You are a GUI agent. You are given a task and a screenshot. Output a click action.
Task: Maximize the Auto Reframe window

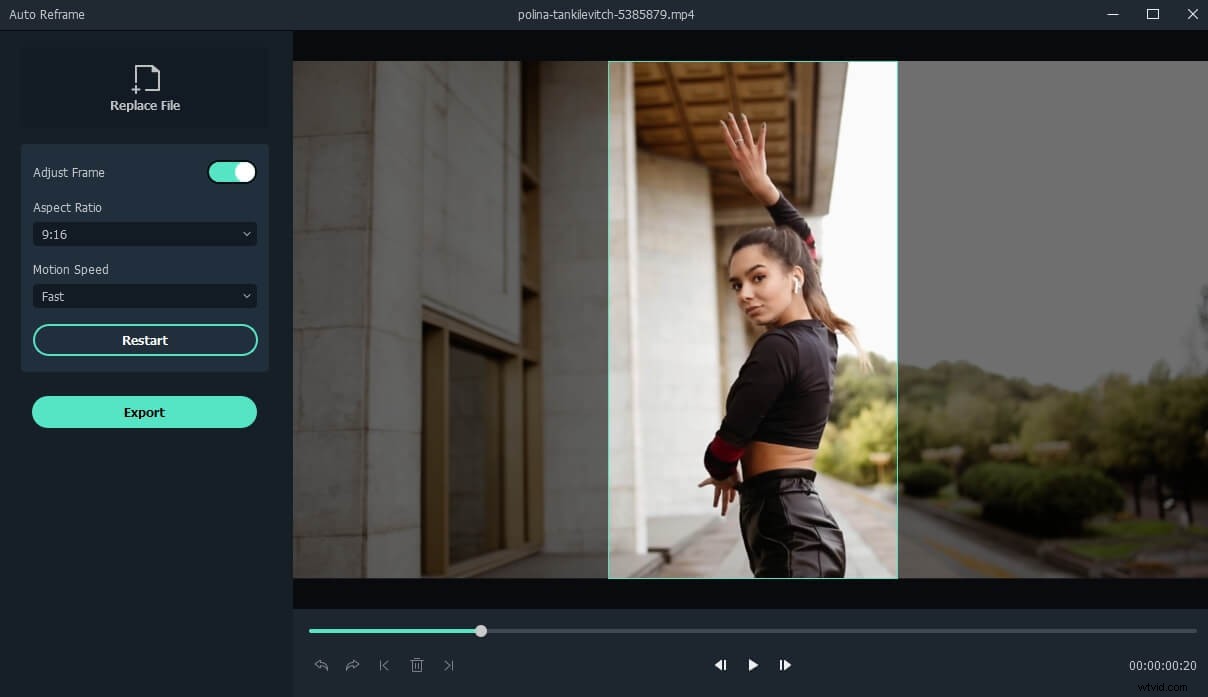(x=1152, y=14)
